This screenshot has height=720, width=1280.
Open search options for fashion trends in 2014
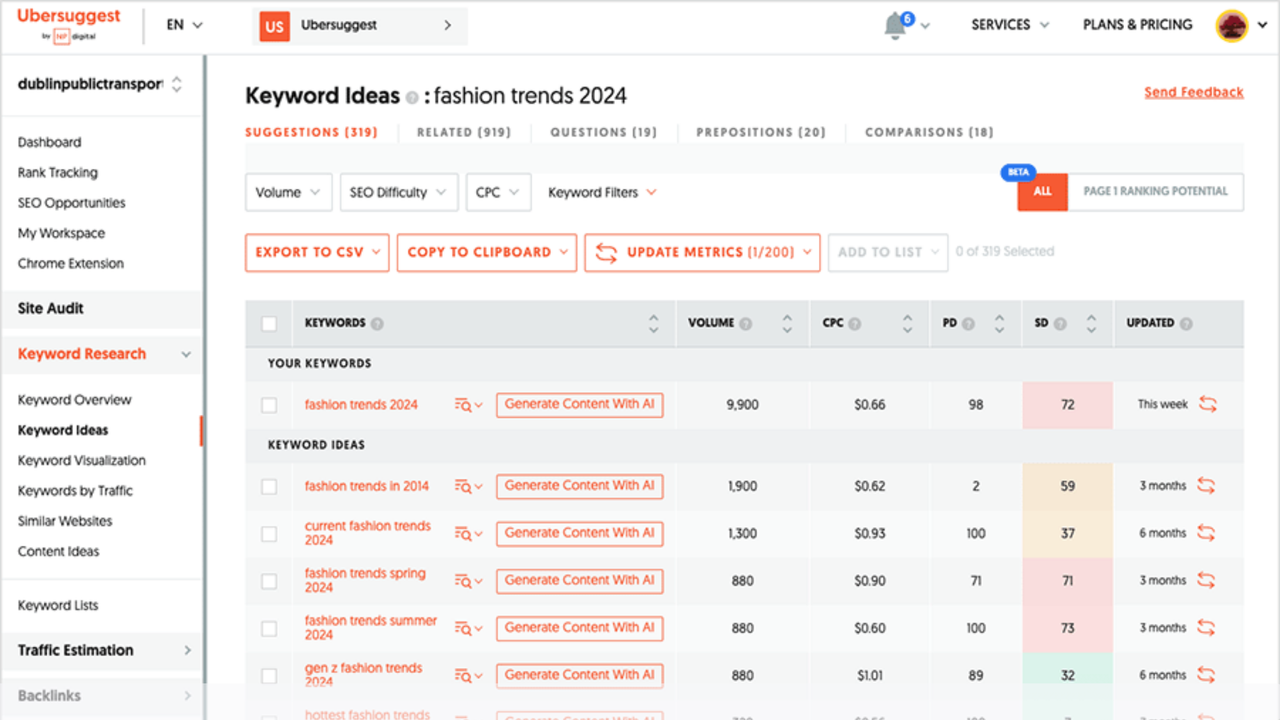468,487
